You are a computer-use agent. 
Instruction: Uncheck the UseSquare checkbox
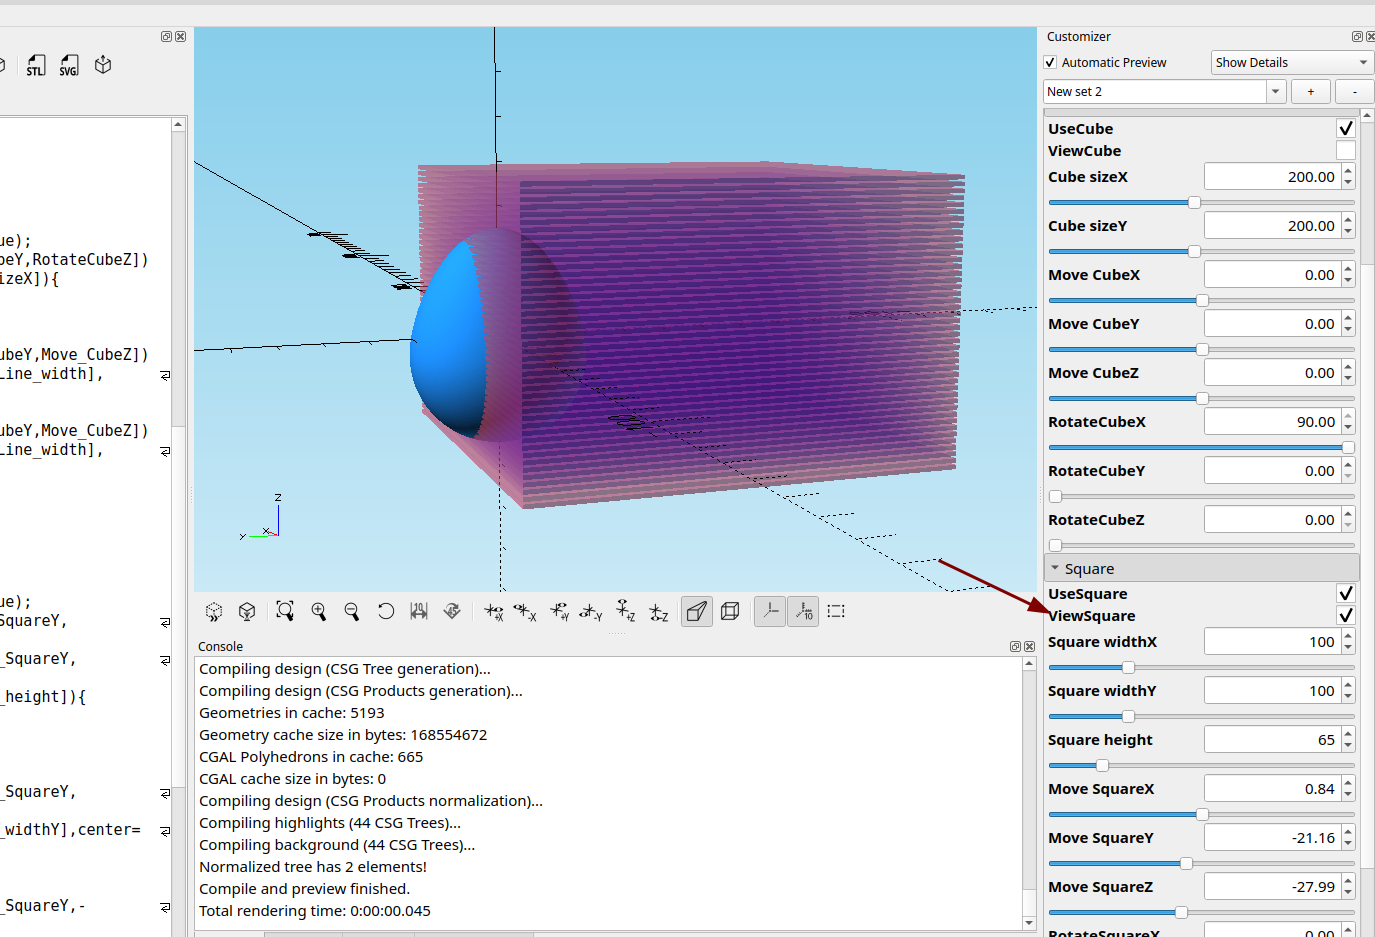coord(1346,593)
